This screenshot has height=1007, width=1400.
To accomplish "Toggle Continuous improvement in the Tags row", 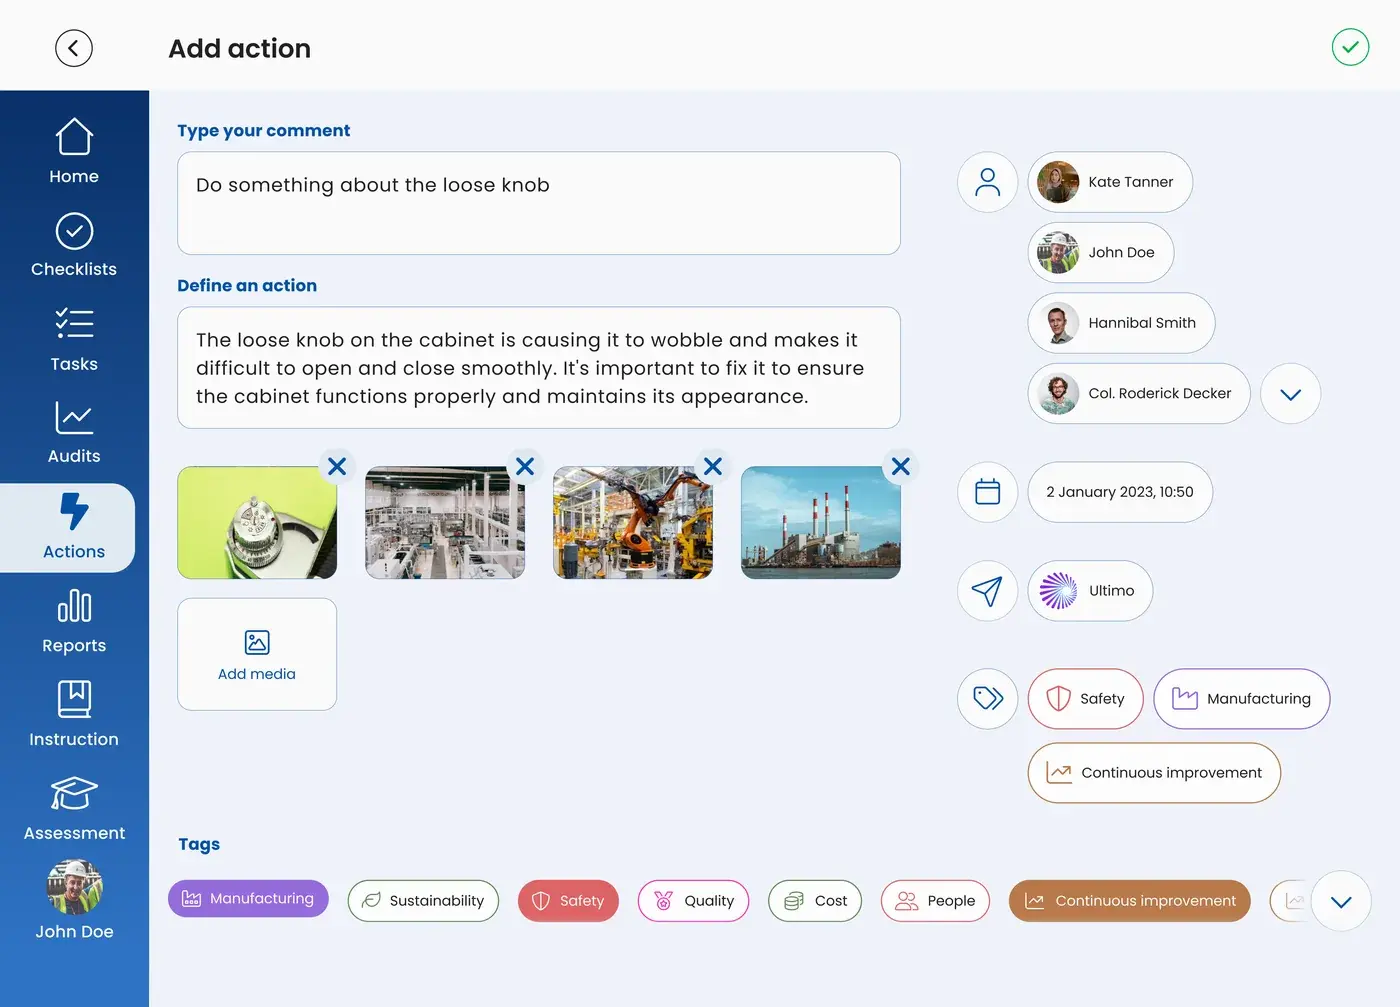I will click(x=1130, y=901).
